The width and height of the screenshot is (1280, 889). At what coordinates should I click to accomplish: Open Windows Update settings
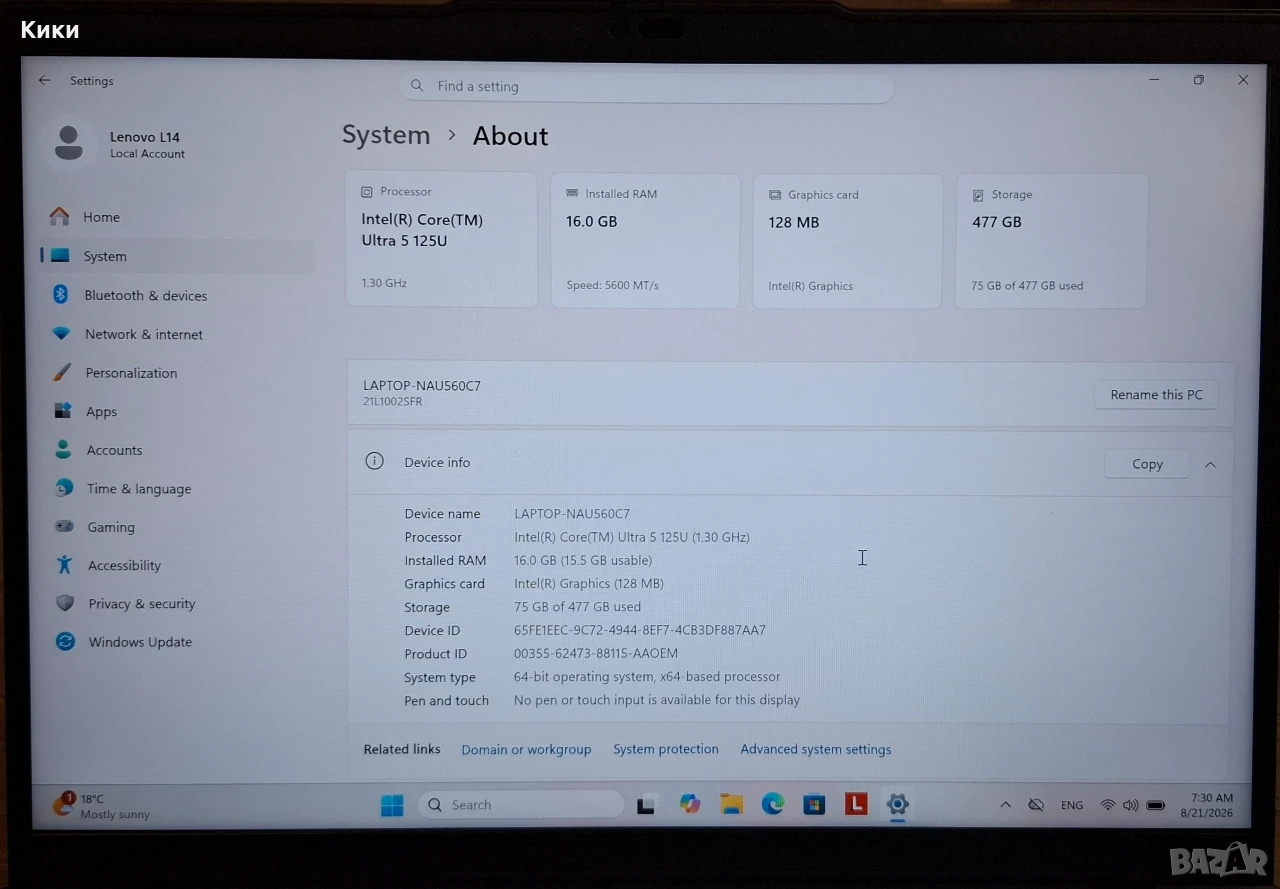[x=178, y=642]
